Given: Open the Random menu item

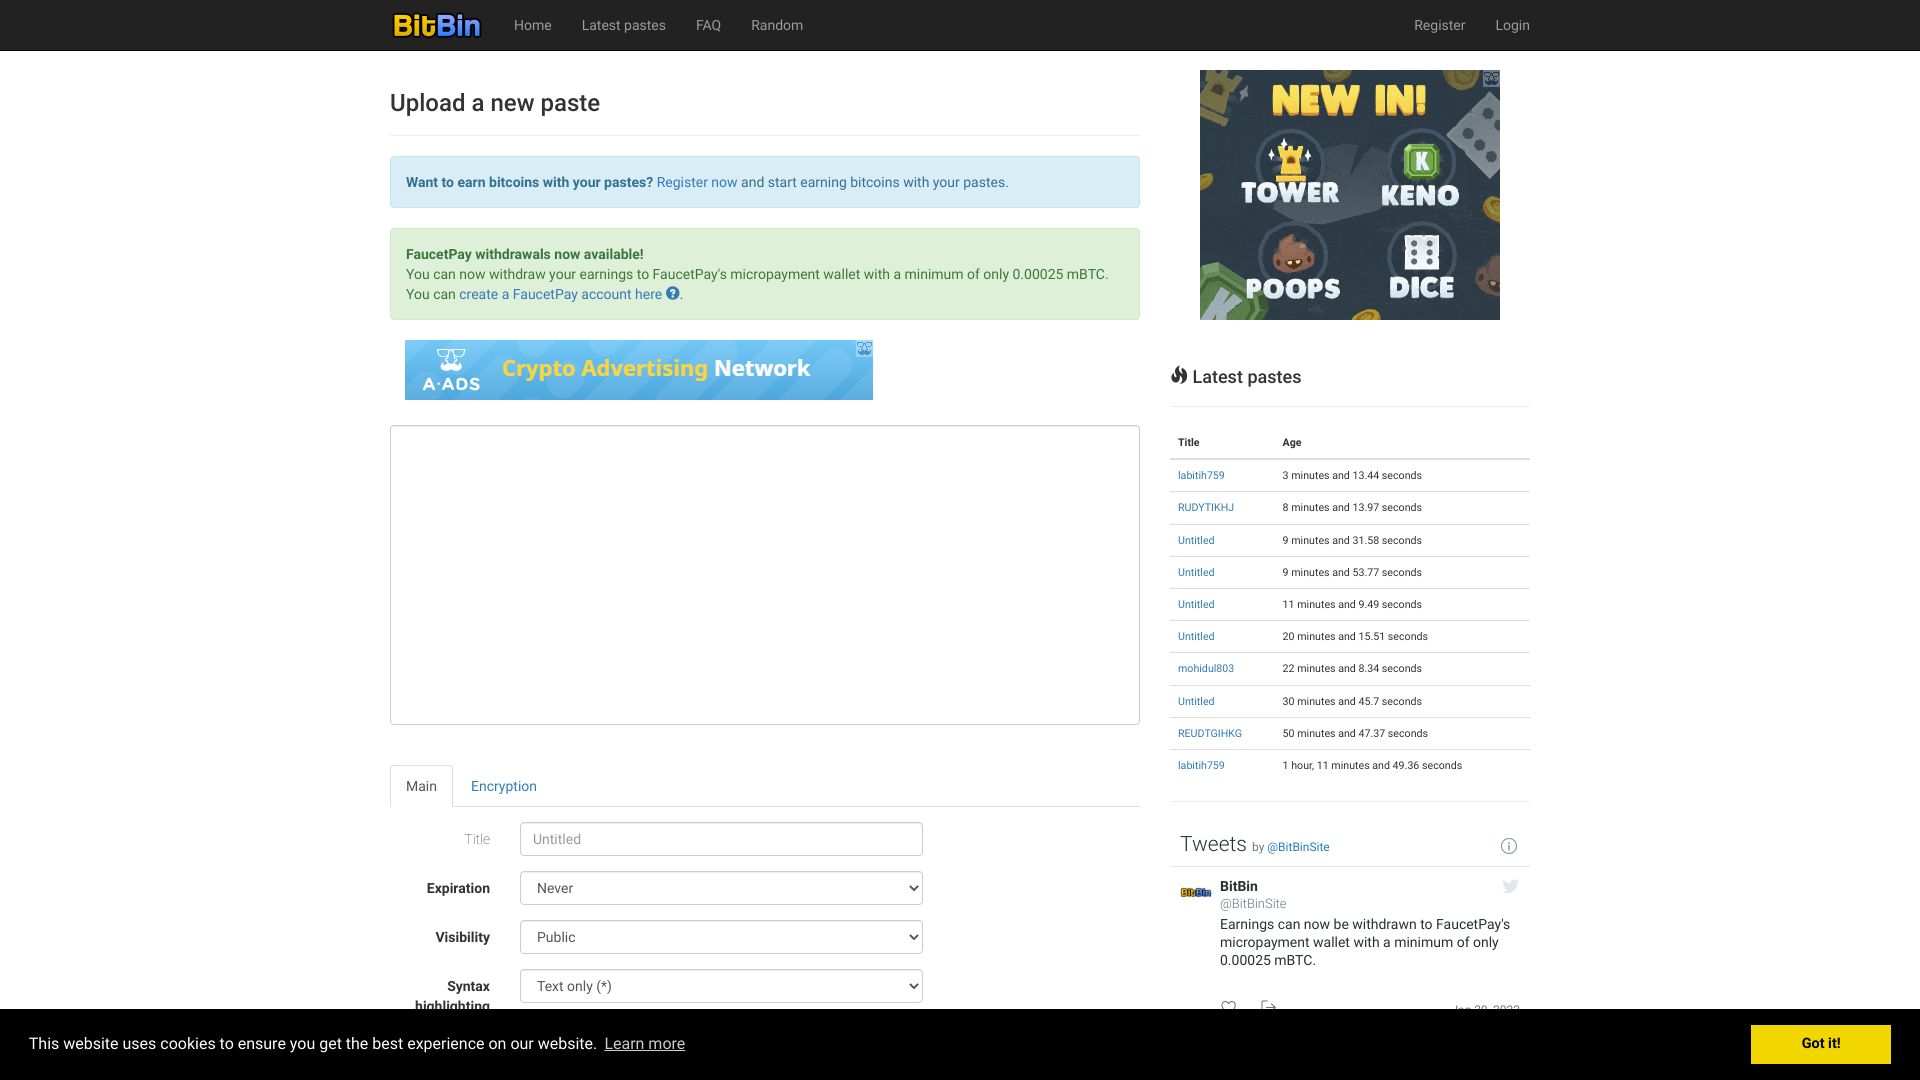Looking at the screenshot, I should [x=777, y=25].
